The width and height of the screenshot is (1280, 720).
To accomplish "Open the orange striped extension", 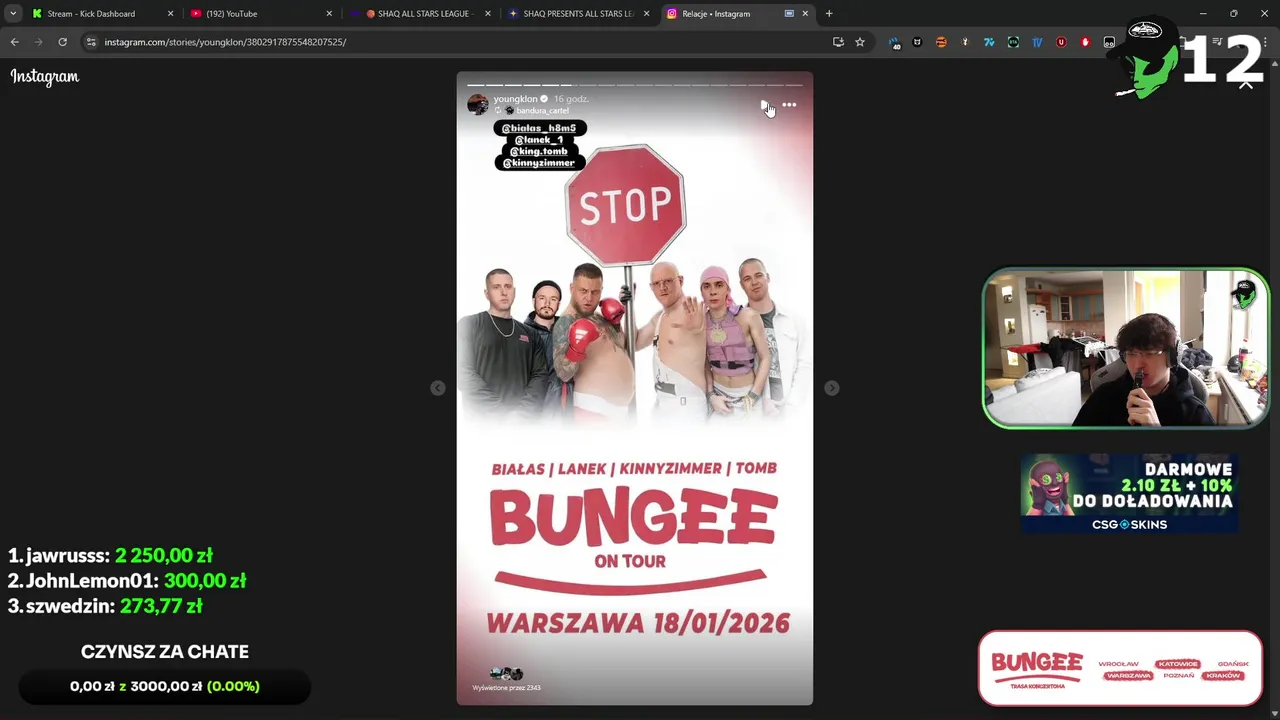I will 941,42.
